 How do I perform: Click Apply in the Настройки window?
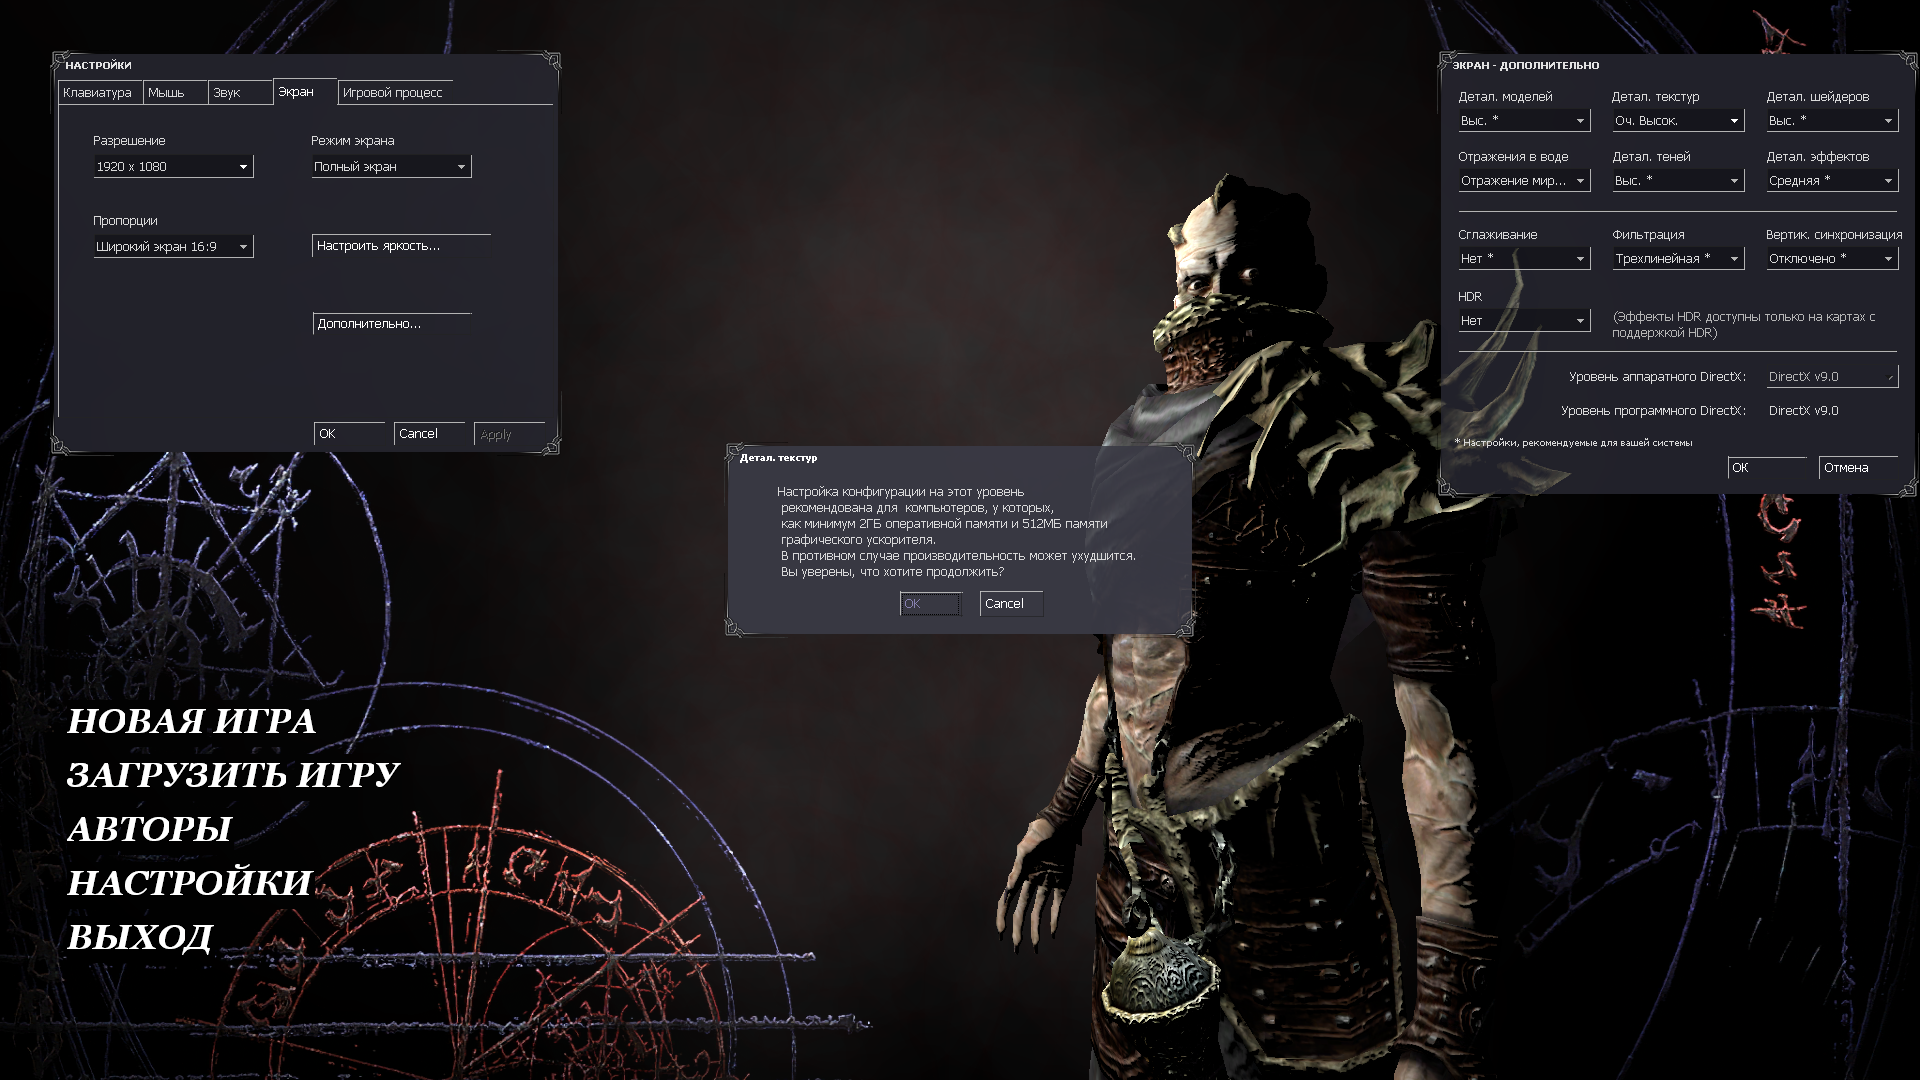pos(509,434)
